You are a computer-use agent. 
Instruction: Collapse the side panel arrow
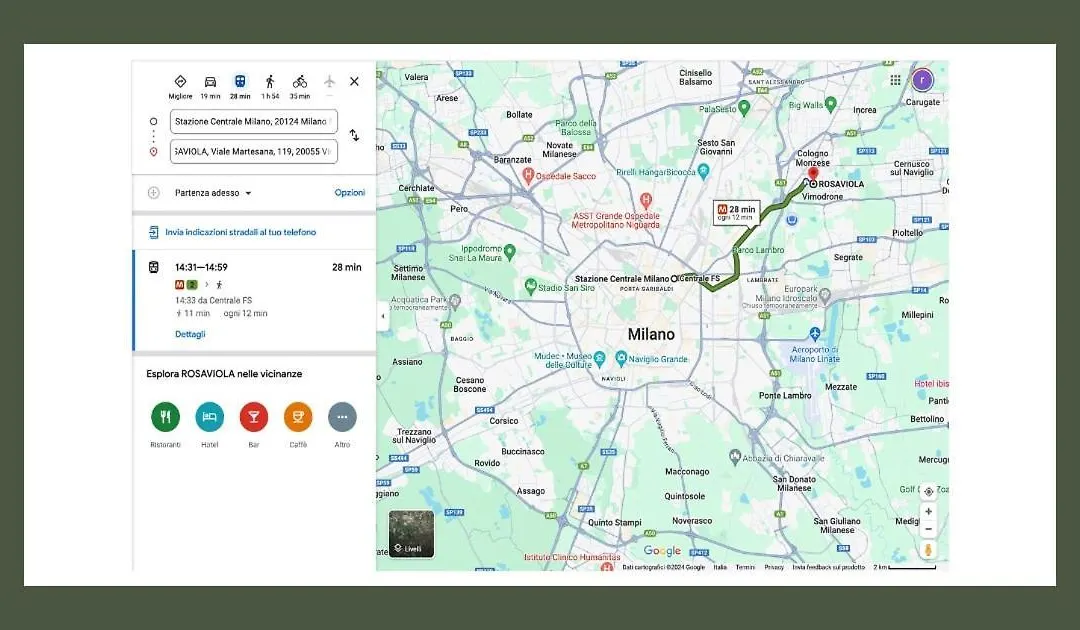[x=383, y=316]
